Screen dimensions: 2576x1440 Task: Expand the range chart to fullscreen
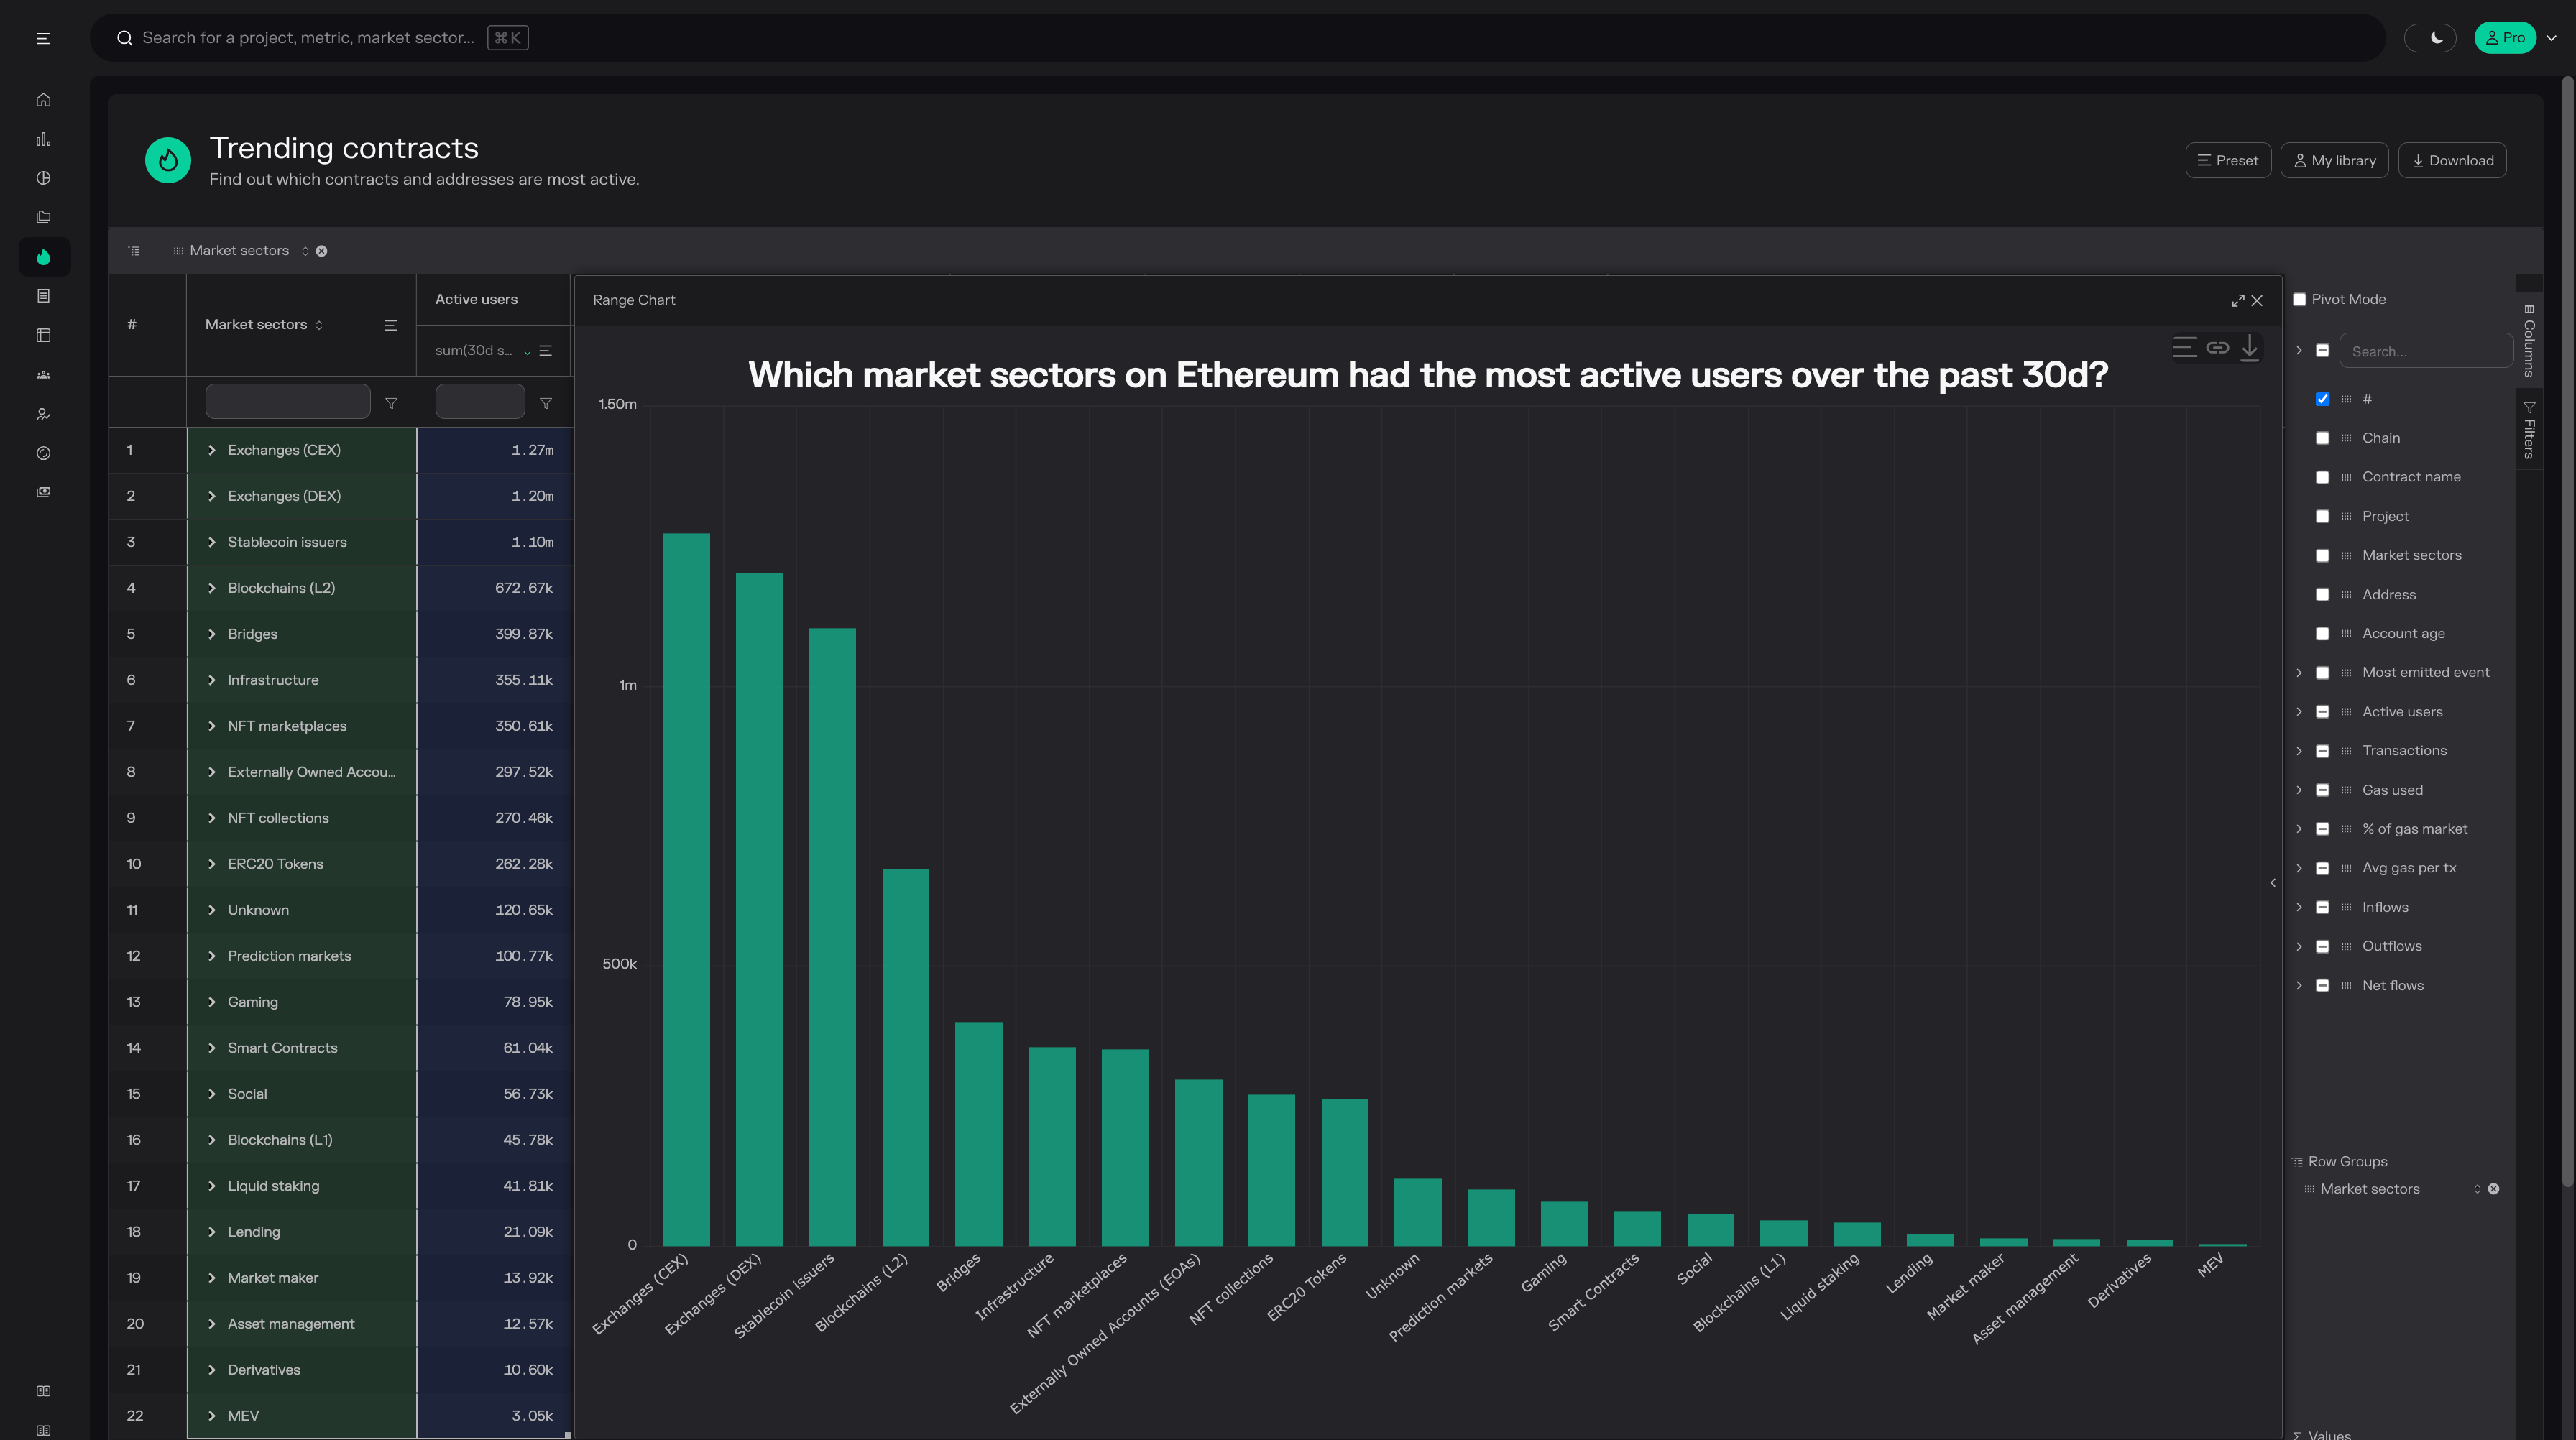click(x=2238, y=300)
